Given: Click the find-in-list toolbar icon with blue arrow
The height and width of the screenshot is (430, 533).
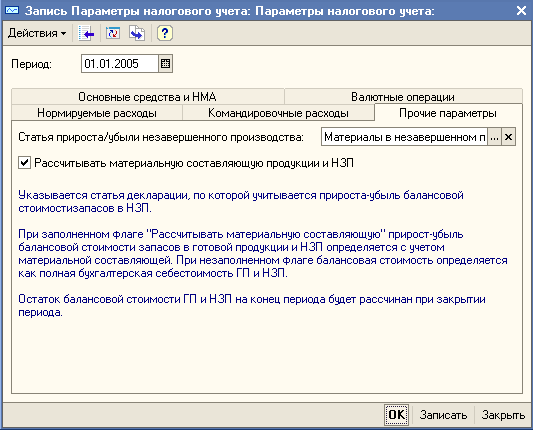Looking at the screenshot, I should (x=86, y=33).
